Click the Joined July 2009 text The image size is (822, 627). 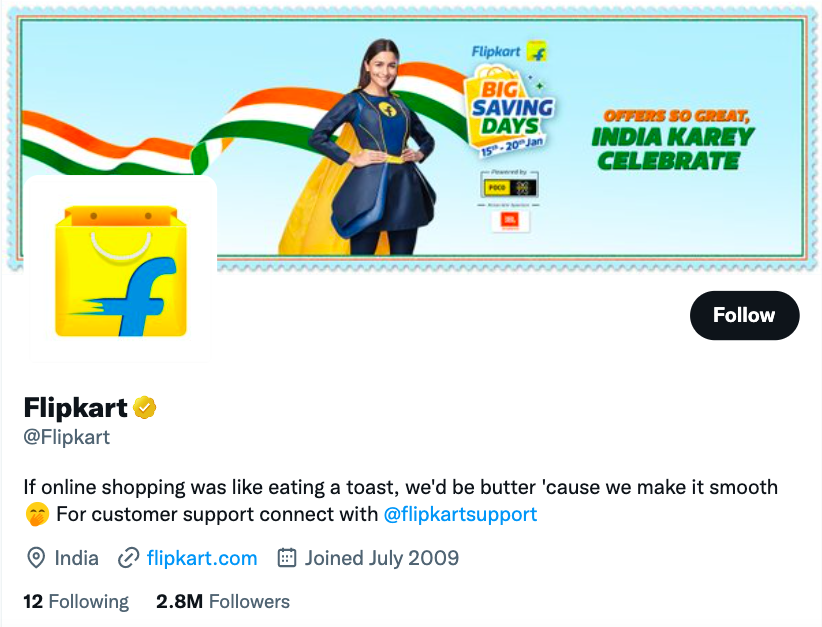[382, 558]
